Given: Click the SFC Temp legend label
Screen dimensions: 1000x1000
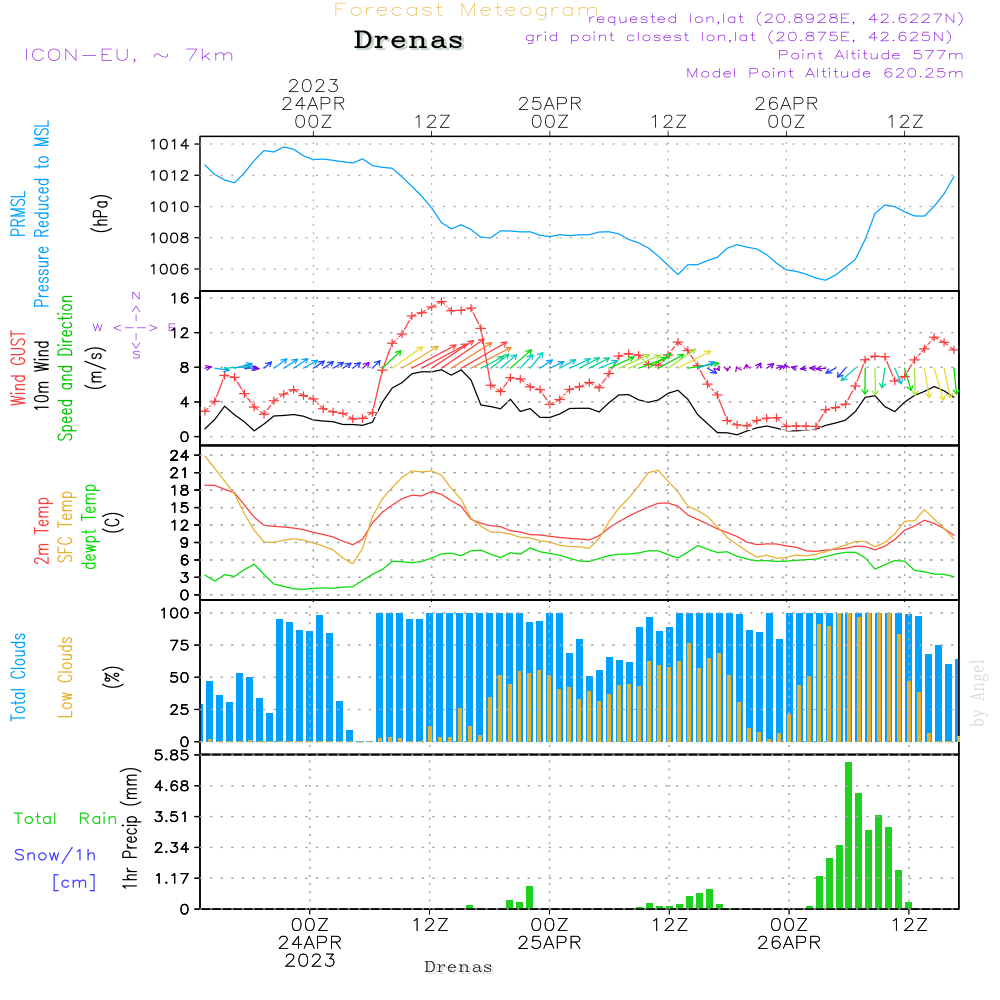Looking at the screenshot, I should click(x=66, y=527).
